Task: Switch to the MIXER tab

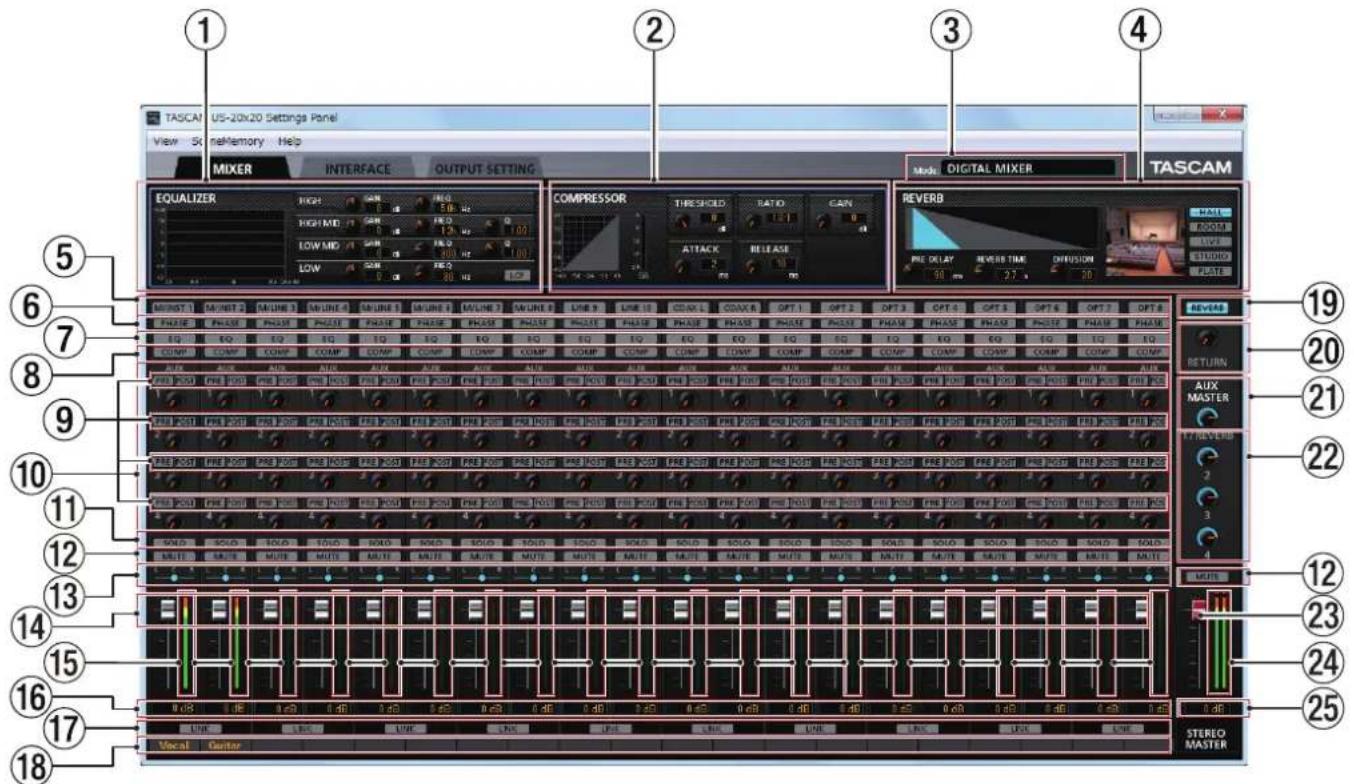Action: [x=232, y=169]
